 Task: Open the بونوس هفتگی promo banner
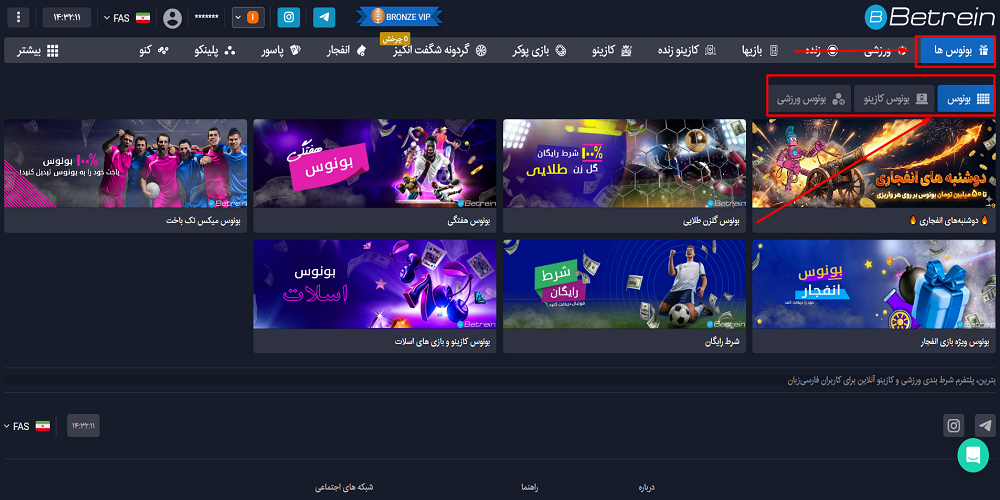pos(374,163)
